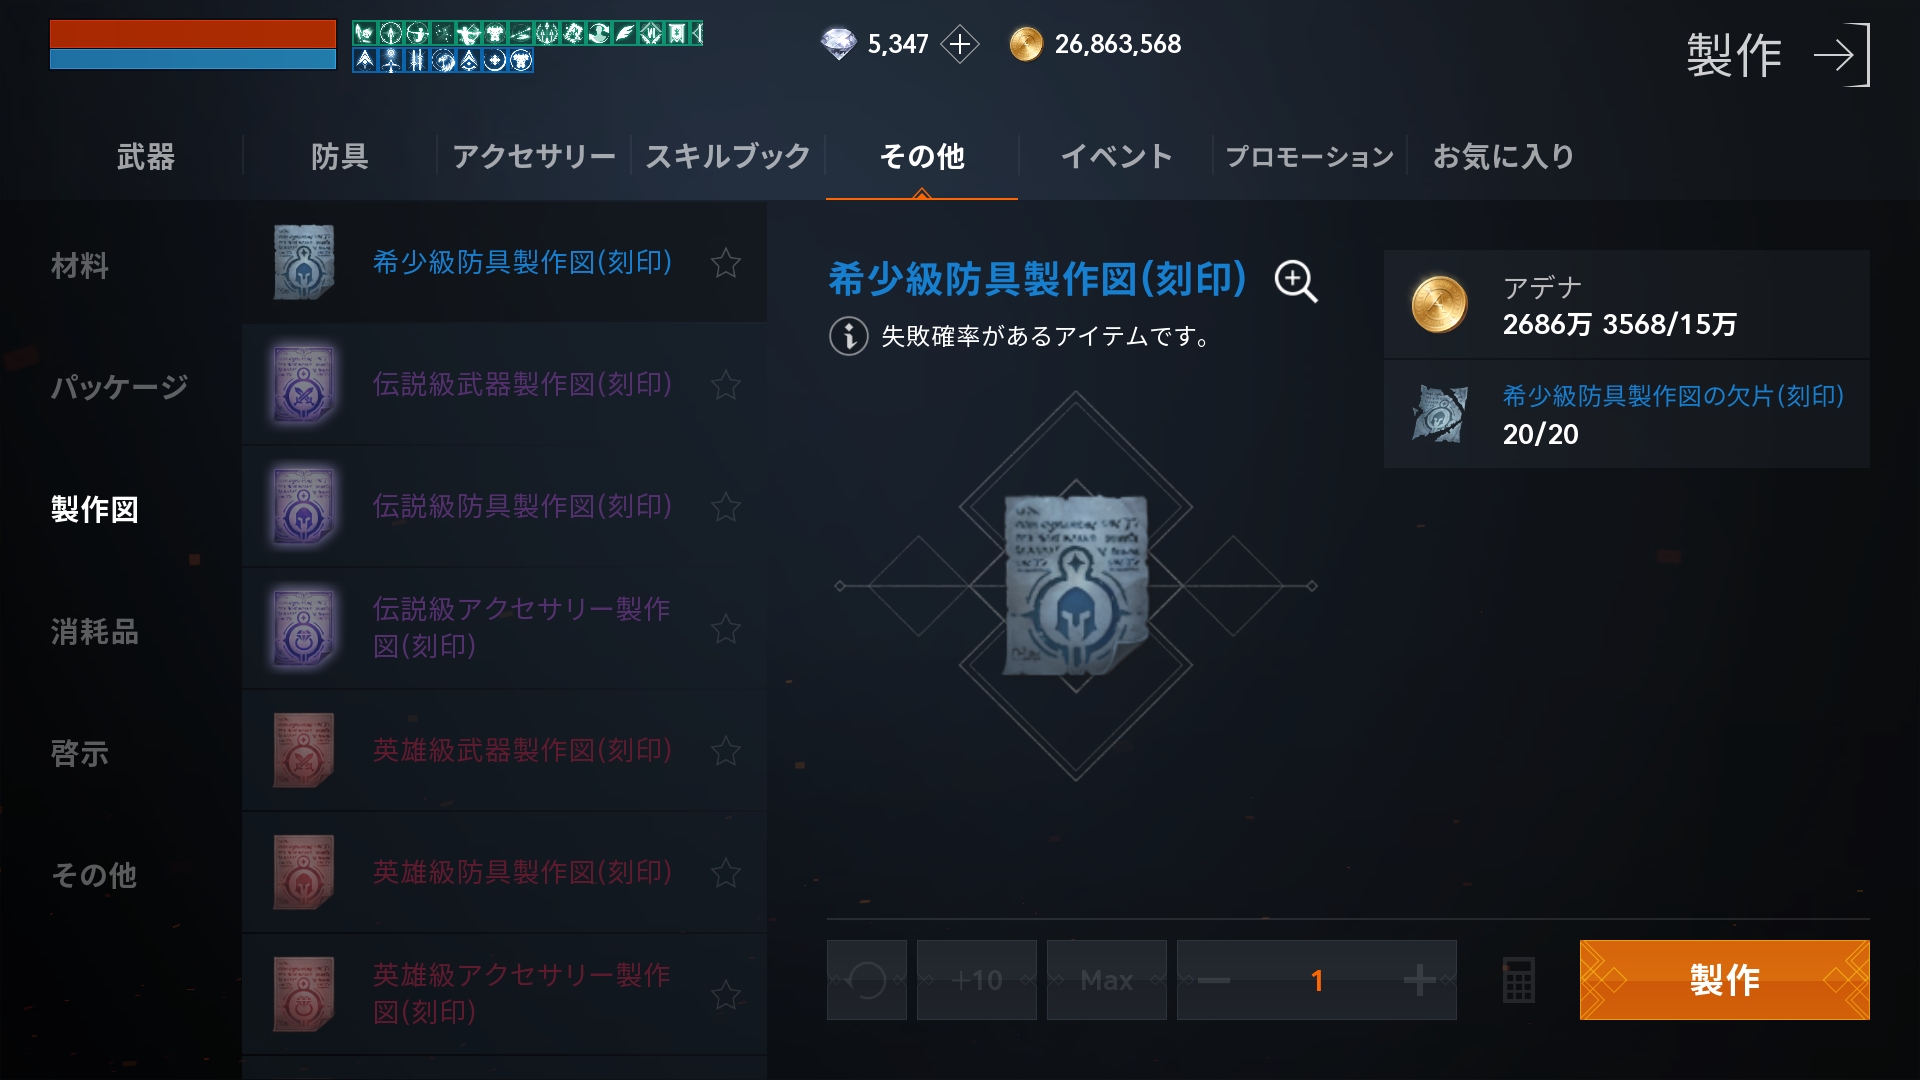The width and height of the screenshot is (1920, 1080).
Task: Select the 材料 side category
Action: click(80, 266)
